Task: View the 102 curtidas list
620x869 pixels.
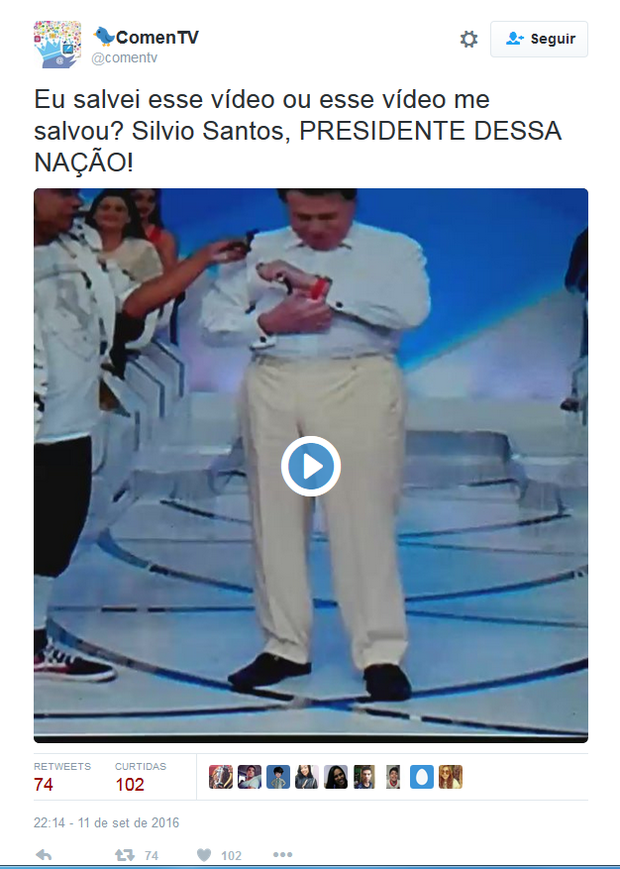Action: tap(140, 777)
